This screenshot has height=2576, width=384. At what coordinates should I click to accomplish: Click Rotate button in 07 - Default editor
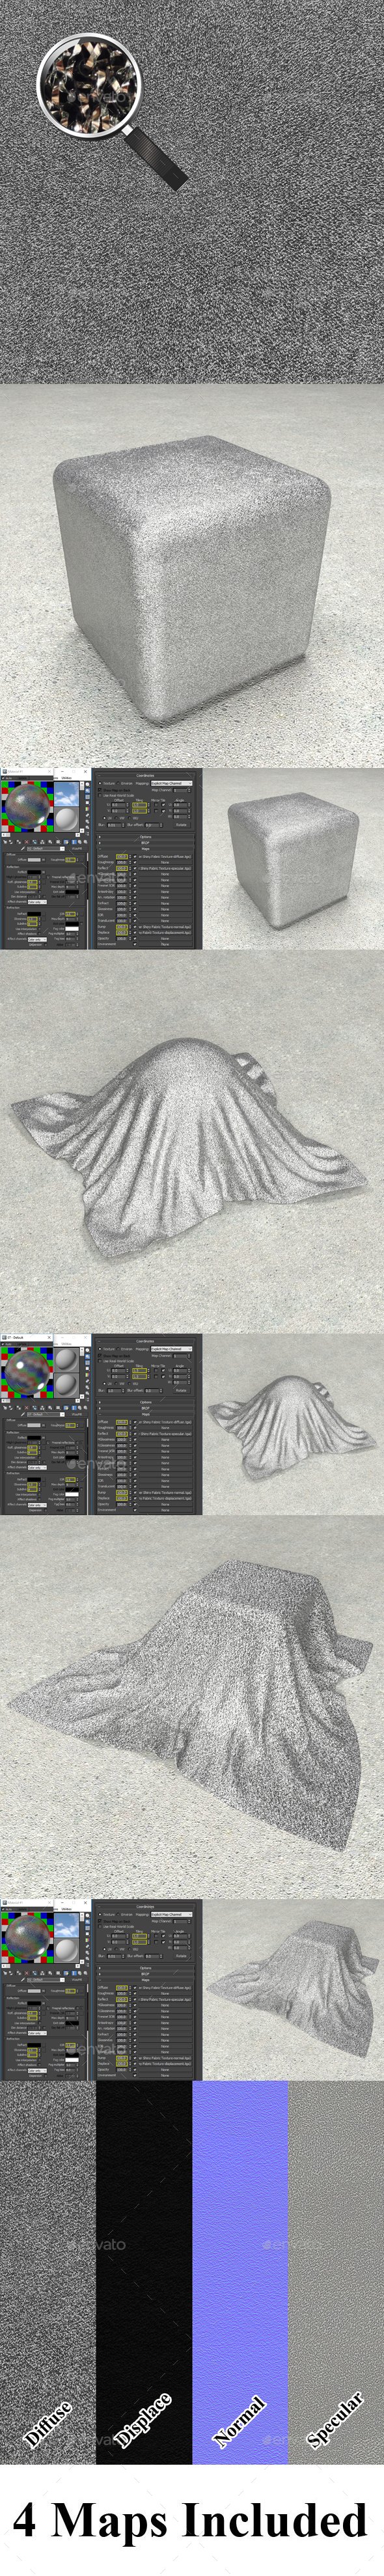coord(181,1390)
